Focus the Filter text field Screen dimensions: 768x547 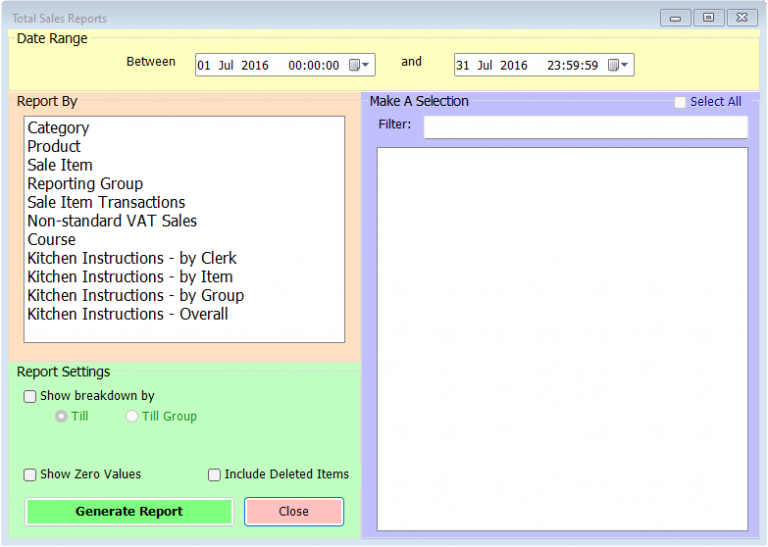[x=586, y=127]
